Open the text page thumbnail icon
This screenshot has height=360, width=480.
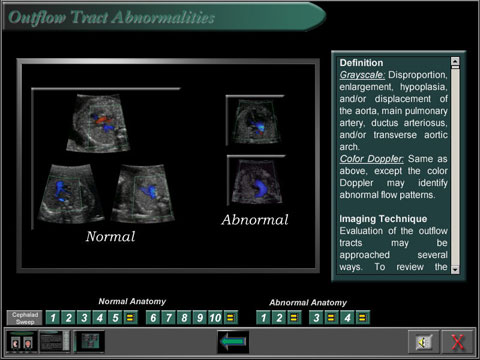[55, 342]
